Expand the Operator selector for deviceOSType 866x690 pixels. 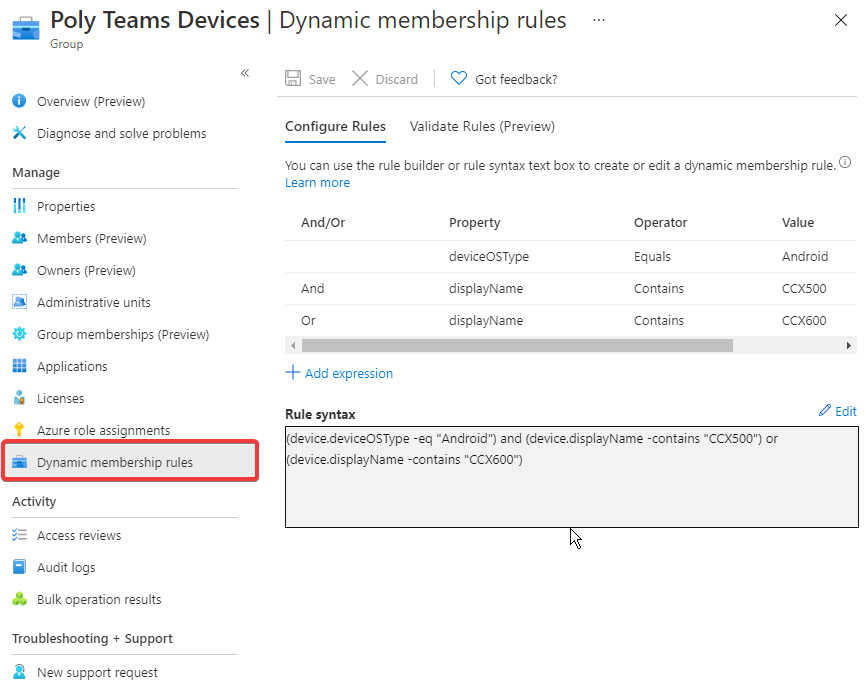[x=655, y=256]
